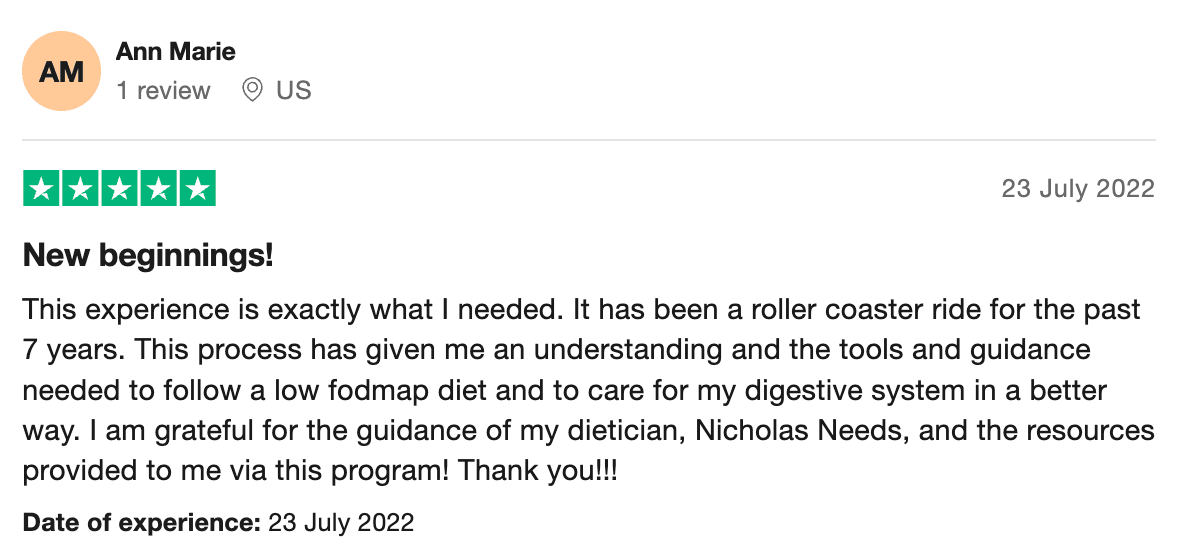Click the first green rating star
Screen dimensions: 1184x556
coord(42,188)
